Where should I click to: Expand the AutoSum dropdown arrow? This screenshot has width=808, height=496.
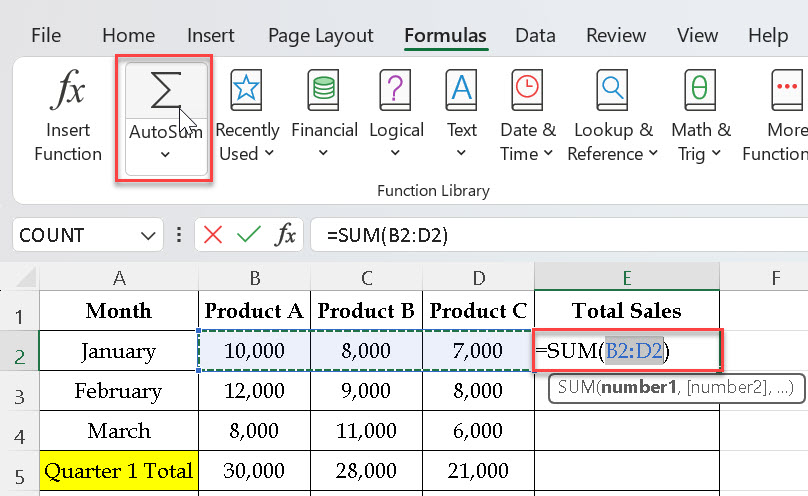click(165, 154)
